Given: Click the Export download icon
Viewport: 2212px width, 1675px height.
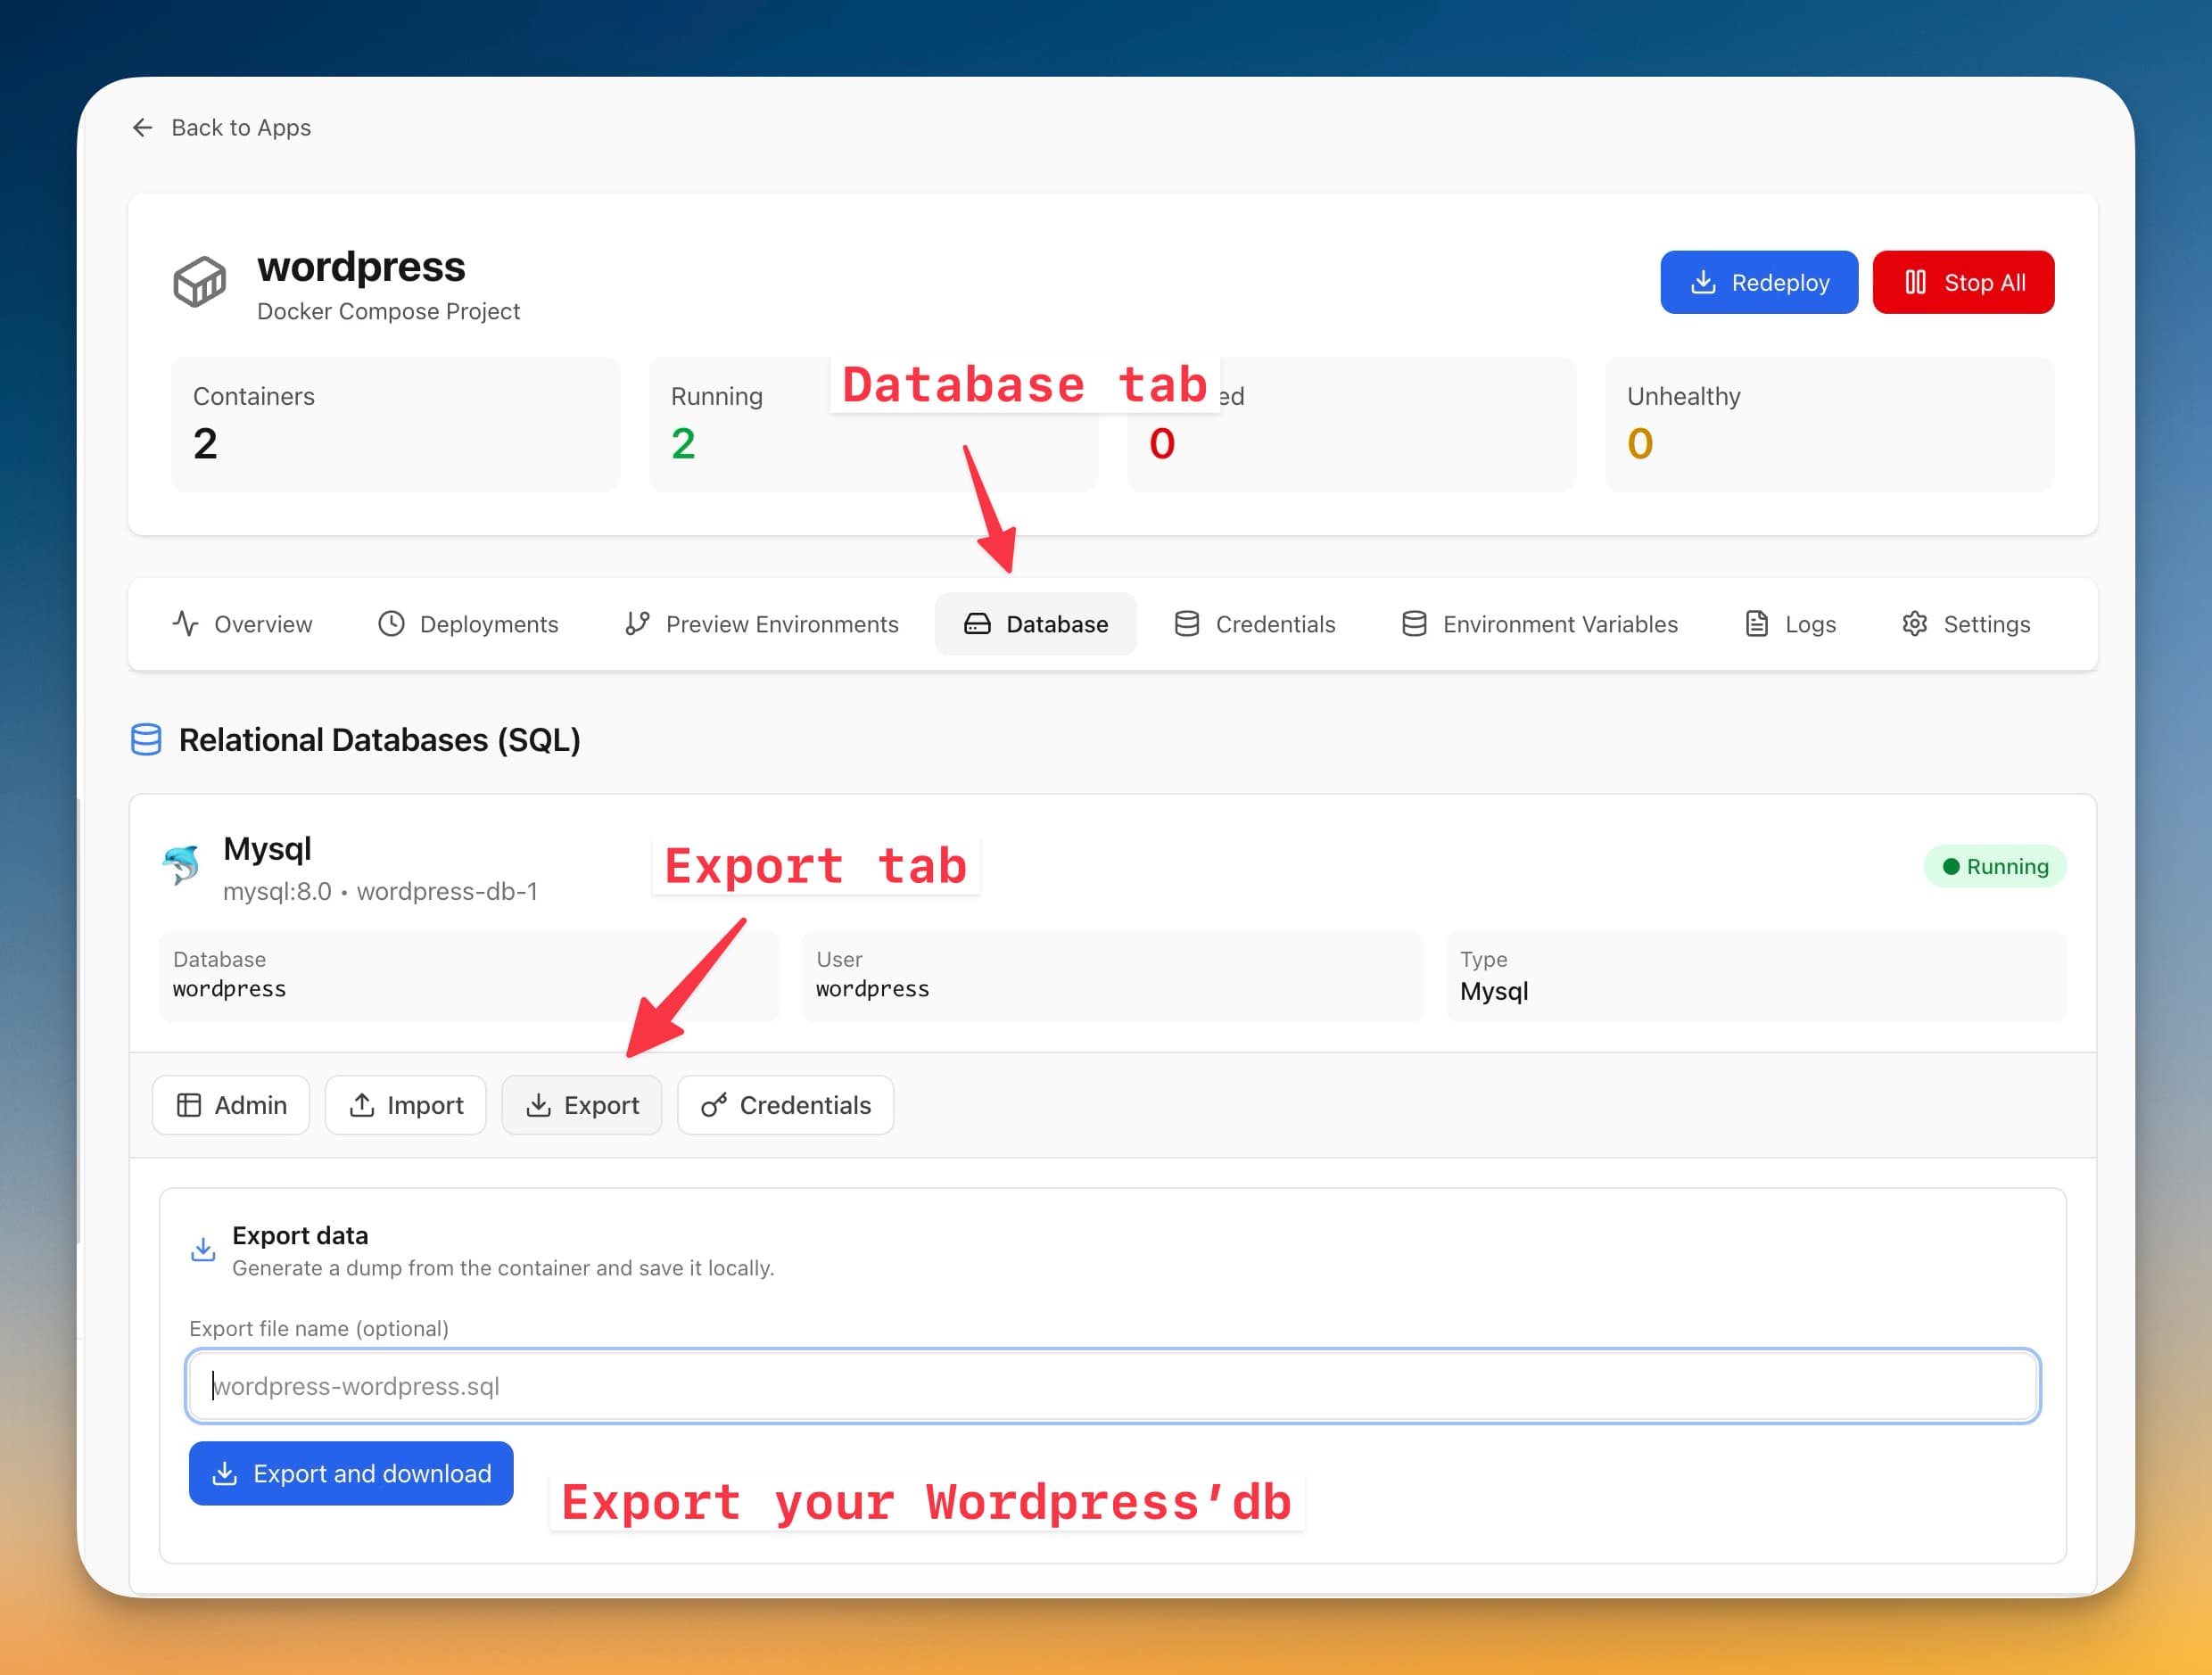Looking at the screenshot, I should pos(539,1105).
